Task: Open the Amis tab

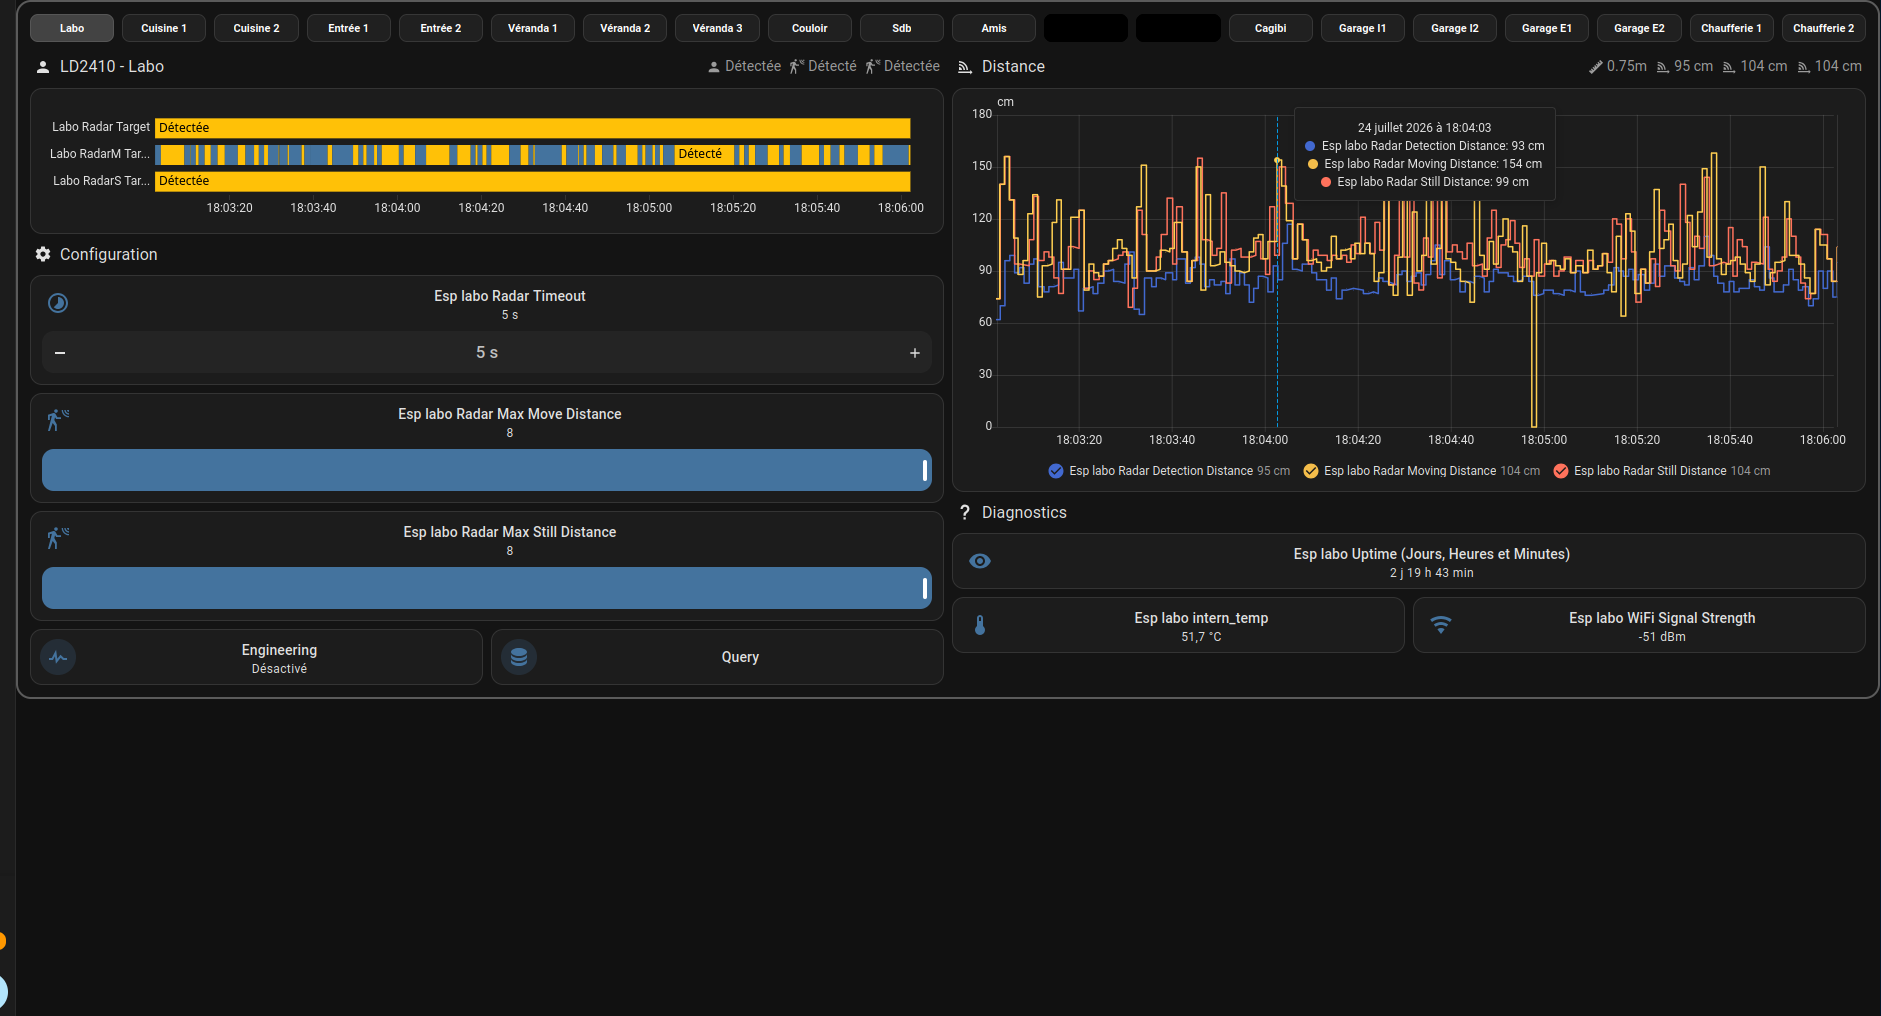Action: tap(994, 28)
